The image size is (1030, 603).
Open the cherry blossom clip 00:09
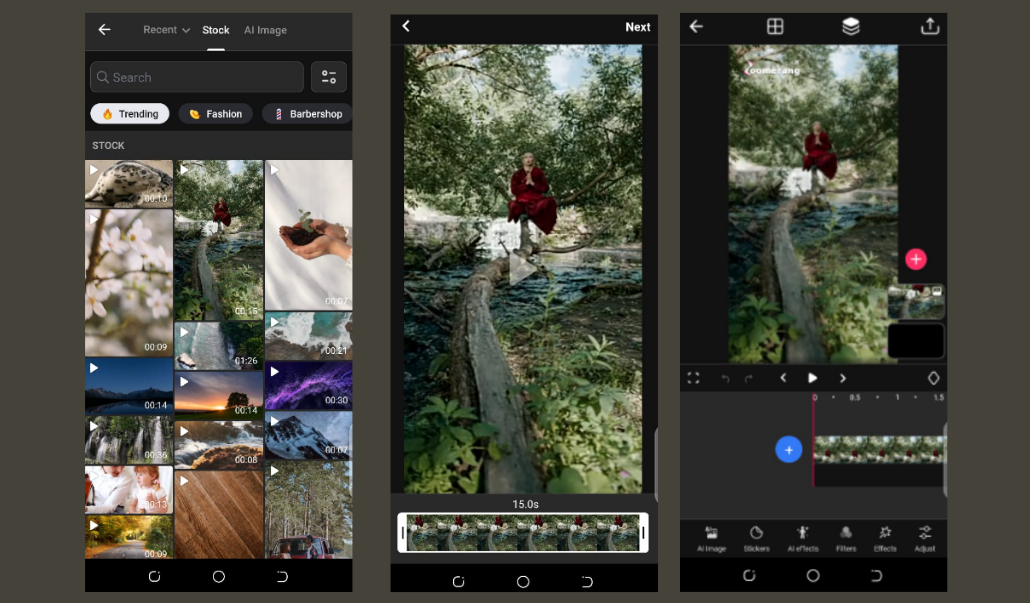(x=129, y=282)
